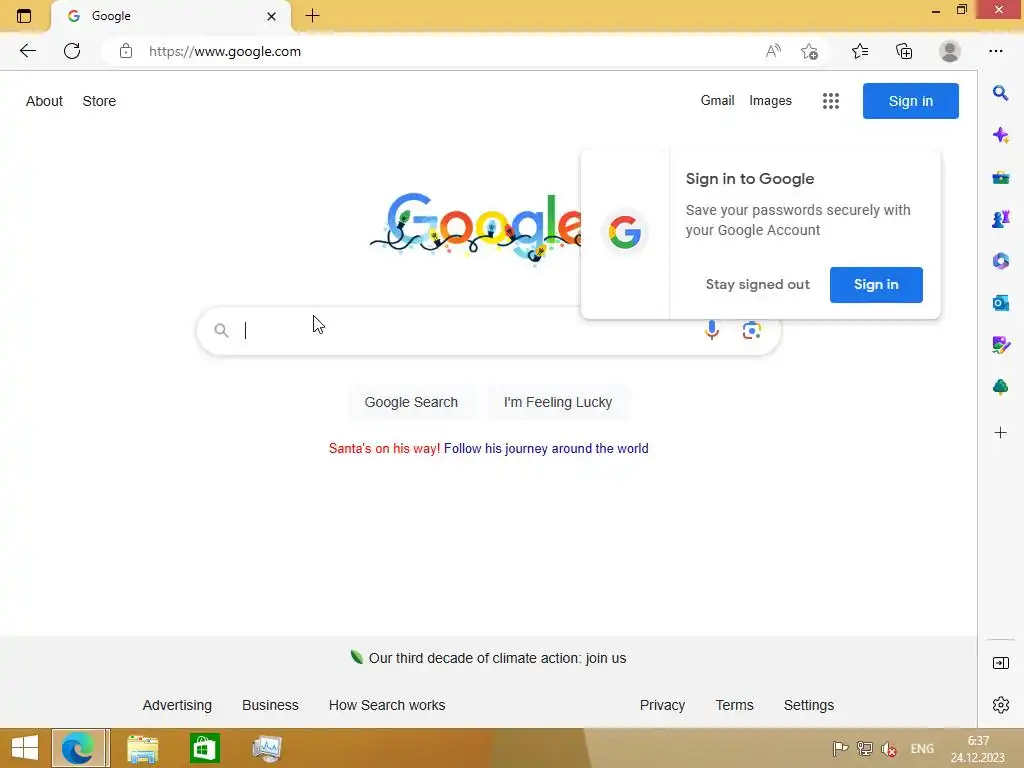This screenshot has width=1024, height=768.
Task: Expand the sidebar add-apps plus button
Action: [x=1000, y=432]
